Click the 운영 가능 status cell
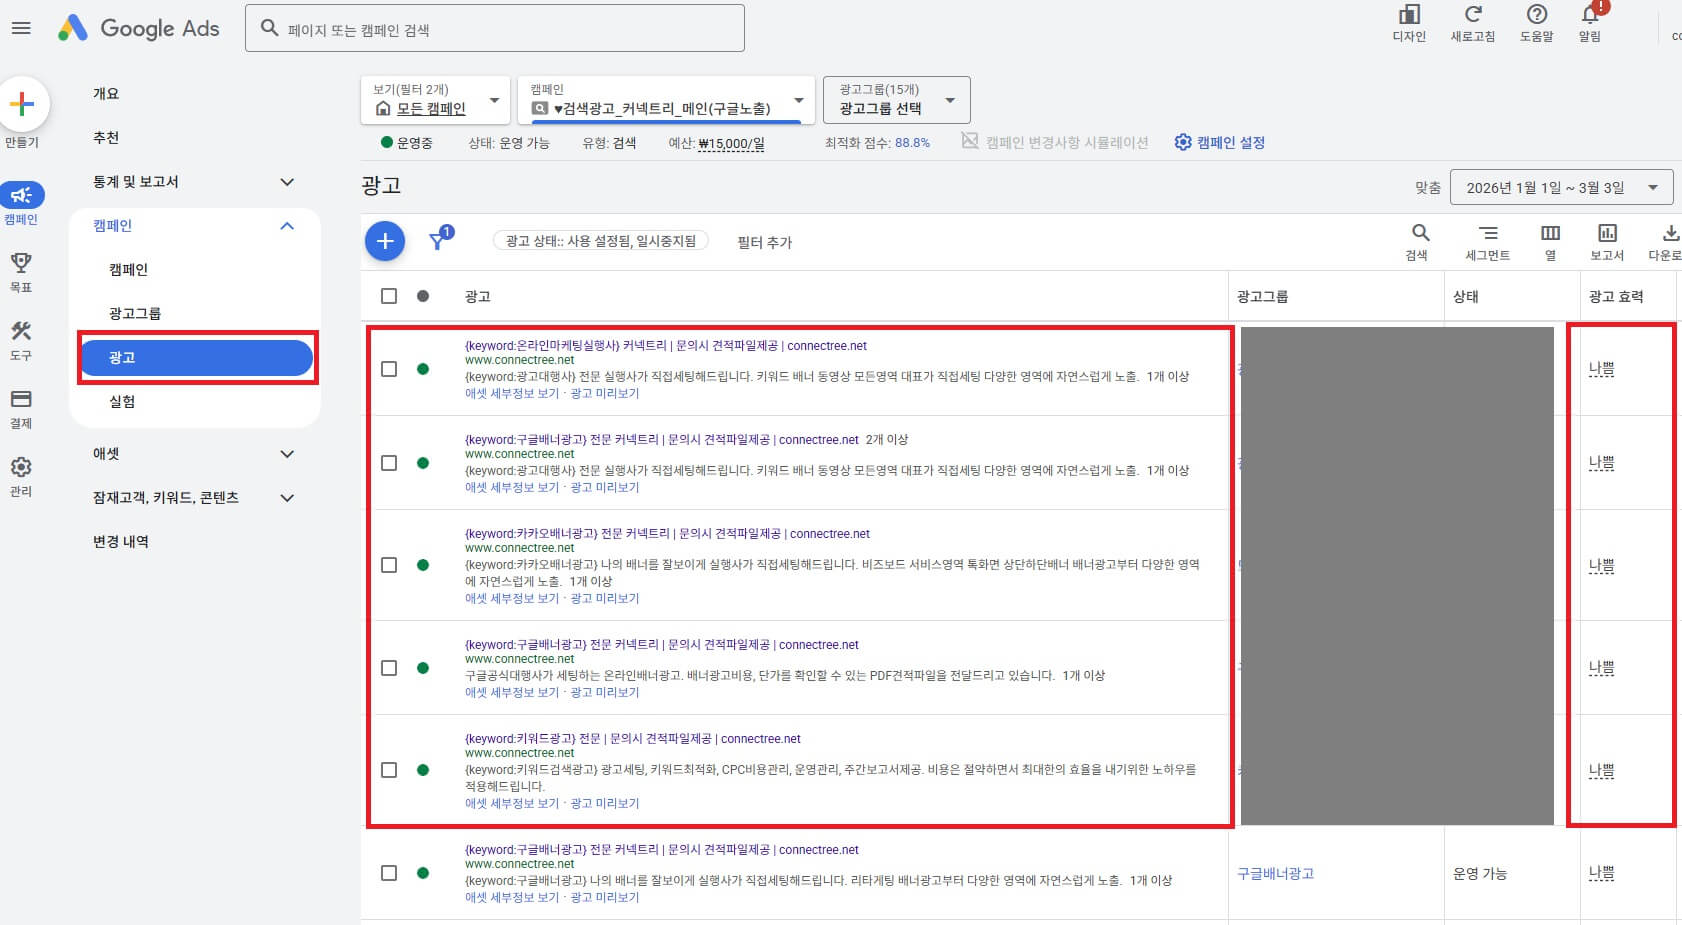 tap(1480, 873)
